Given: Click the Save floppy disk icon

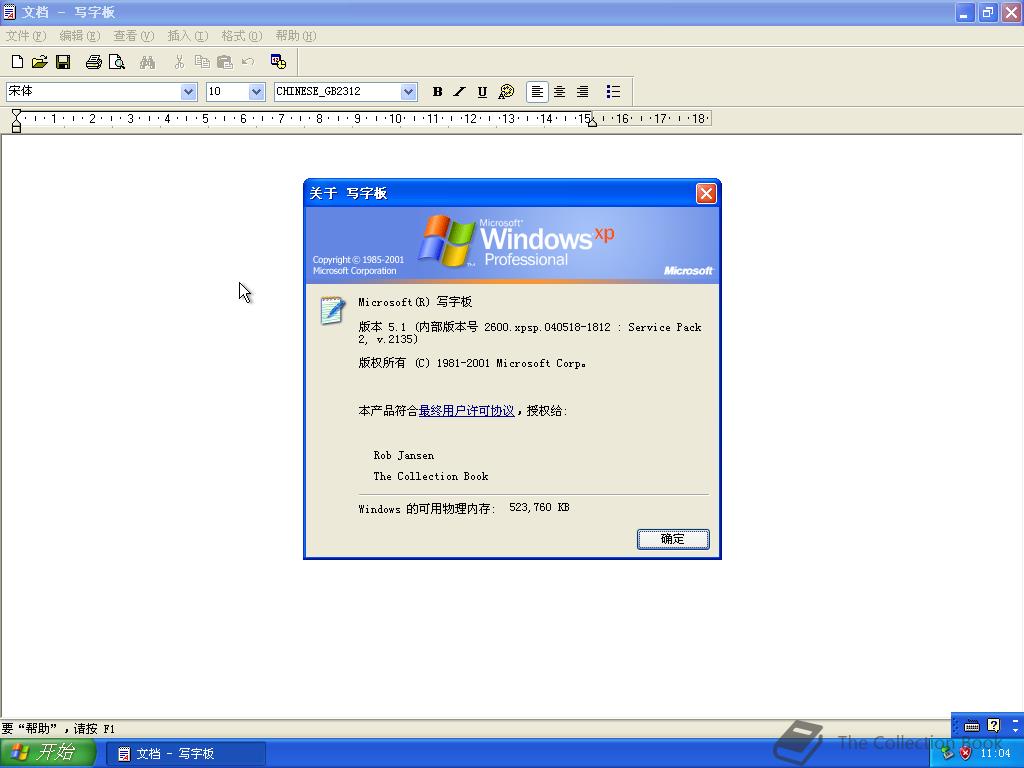Looking at the screenshot, I should (63, 62).
